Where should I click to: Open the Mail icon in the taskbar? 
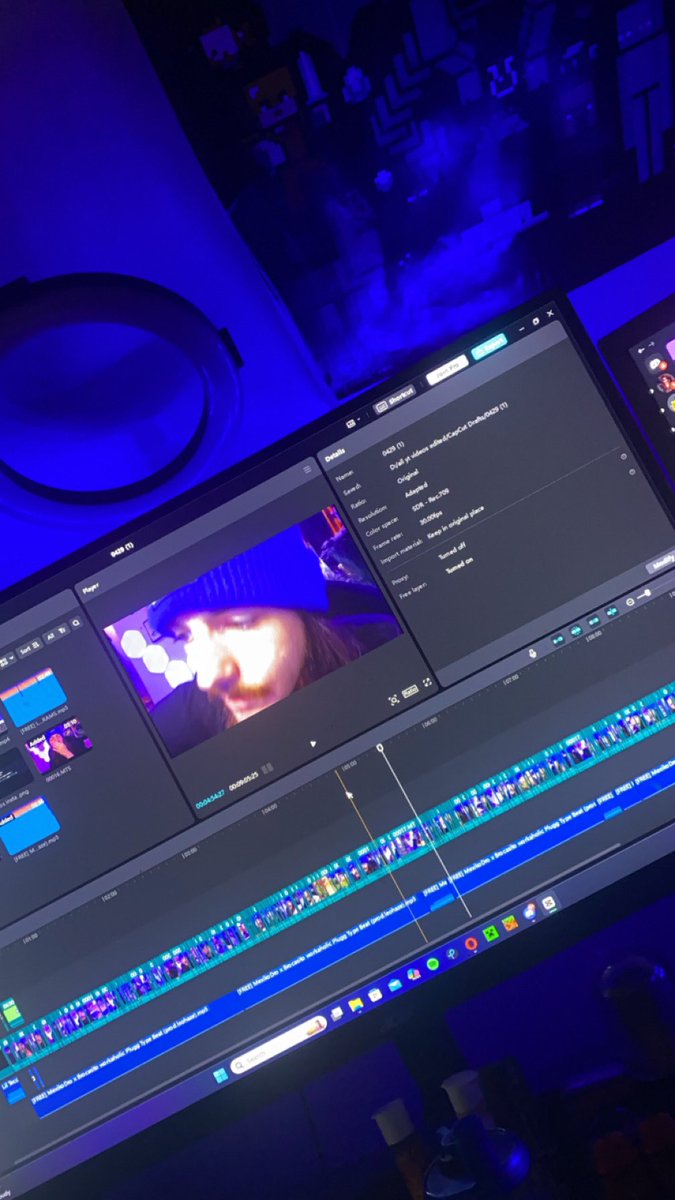(394, 985)
